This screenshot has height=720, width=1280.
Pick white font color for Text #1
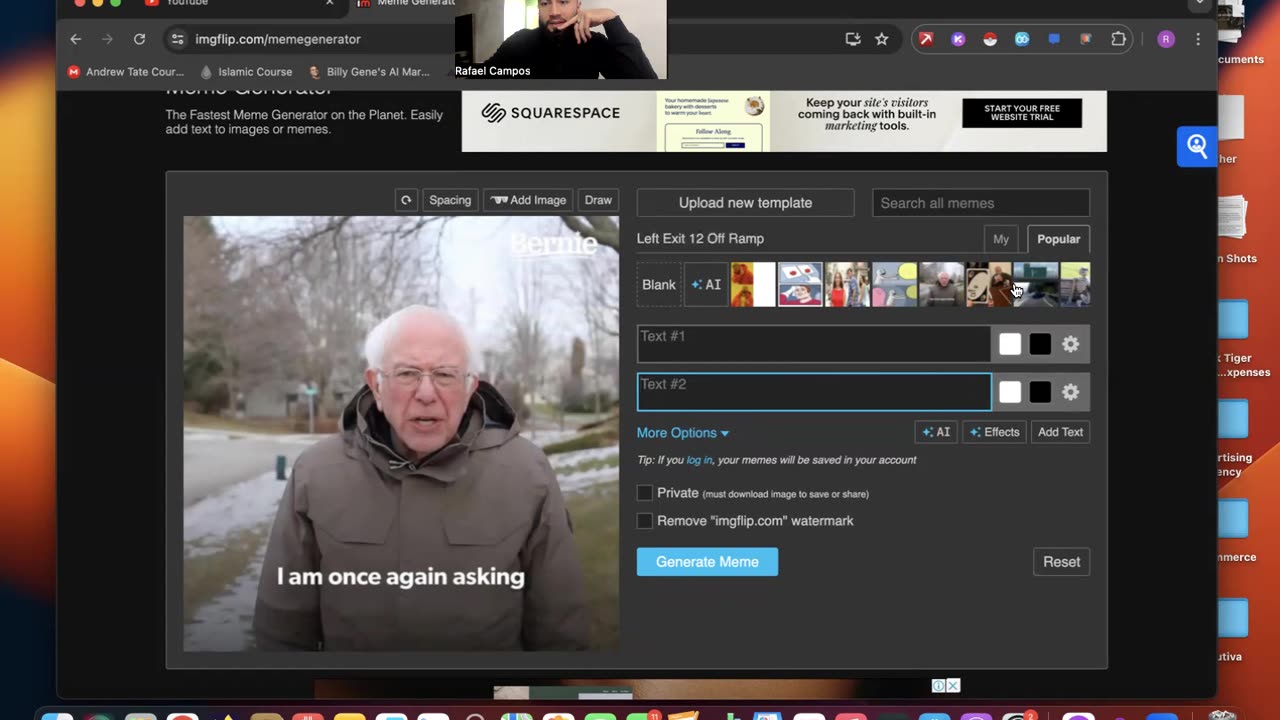click(x=1010, y=344)
